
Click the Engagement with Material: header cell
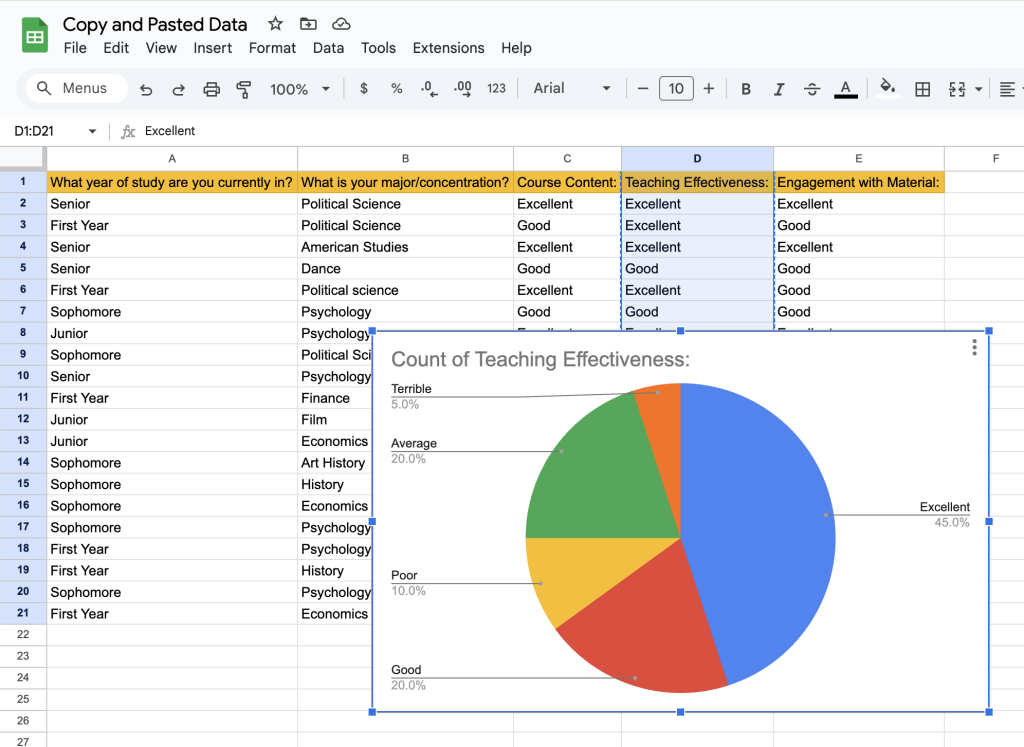[x=859, y=182]
